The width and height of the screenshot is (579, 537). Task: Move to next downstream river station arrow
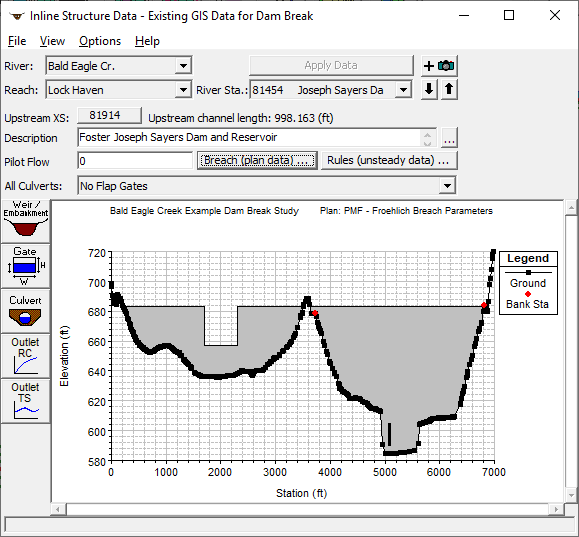[x=429, y=89]
